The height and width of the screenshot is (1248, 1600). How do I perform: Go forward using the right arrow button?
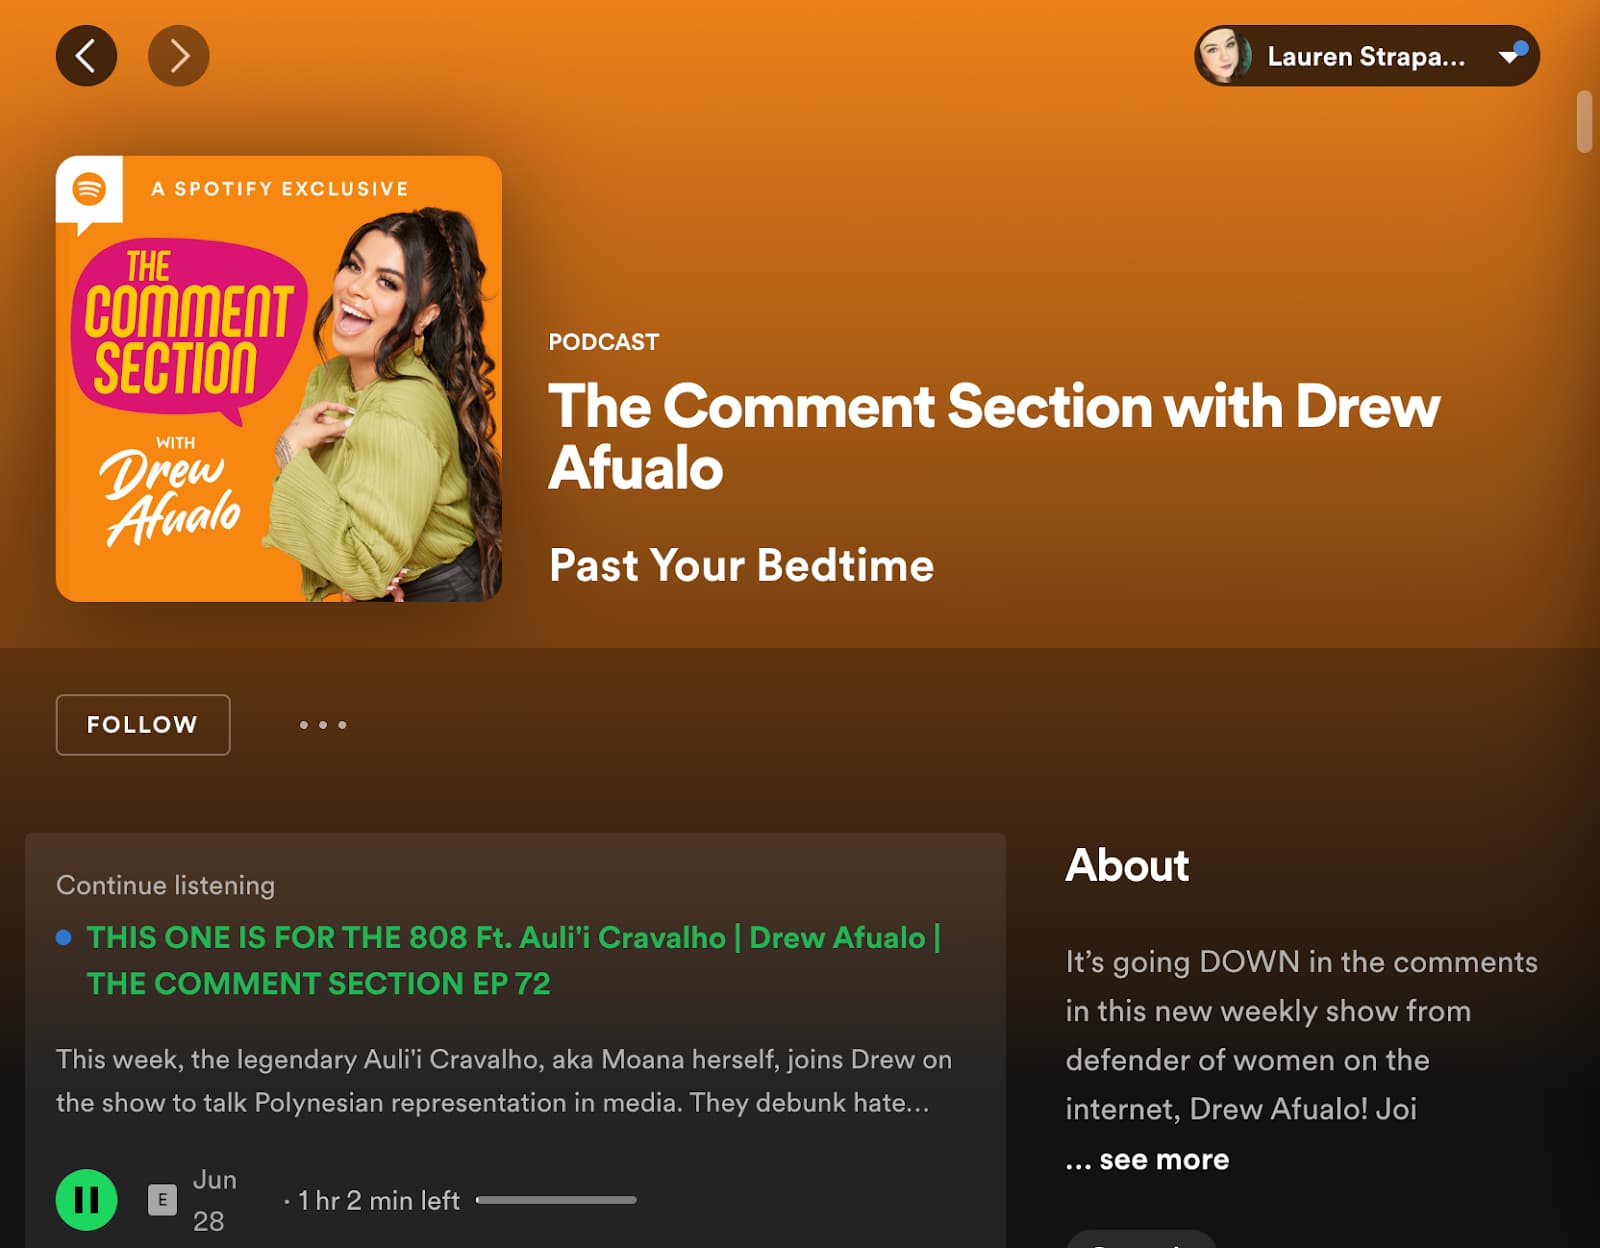pos(178,56)
